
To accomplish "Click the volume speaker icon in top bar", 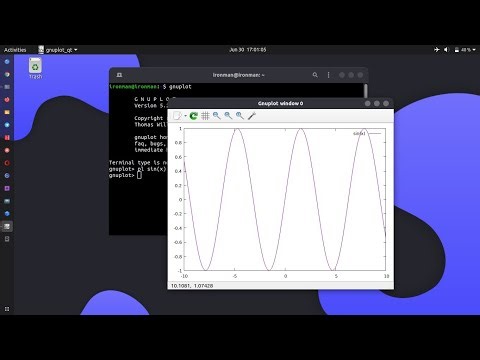I will (447, 50).
